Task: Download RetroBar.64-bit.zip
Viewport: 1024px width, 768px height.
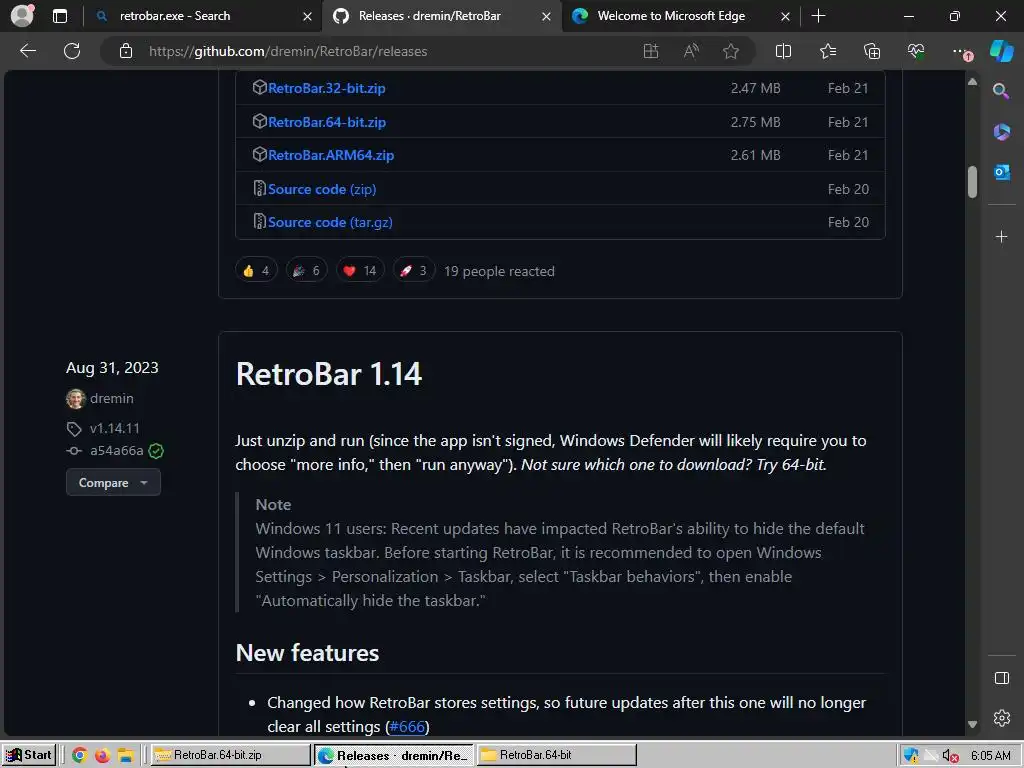Action: click(327, 122)
